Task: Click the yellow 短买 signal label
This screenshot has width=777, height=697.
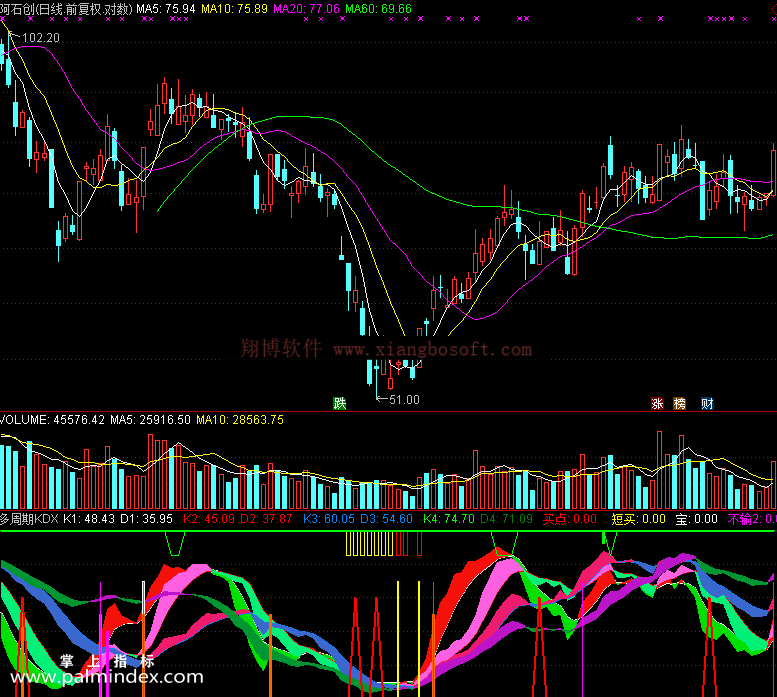Action: tap(638, 519)
